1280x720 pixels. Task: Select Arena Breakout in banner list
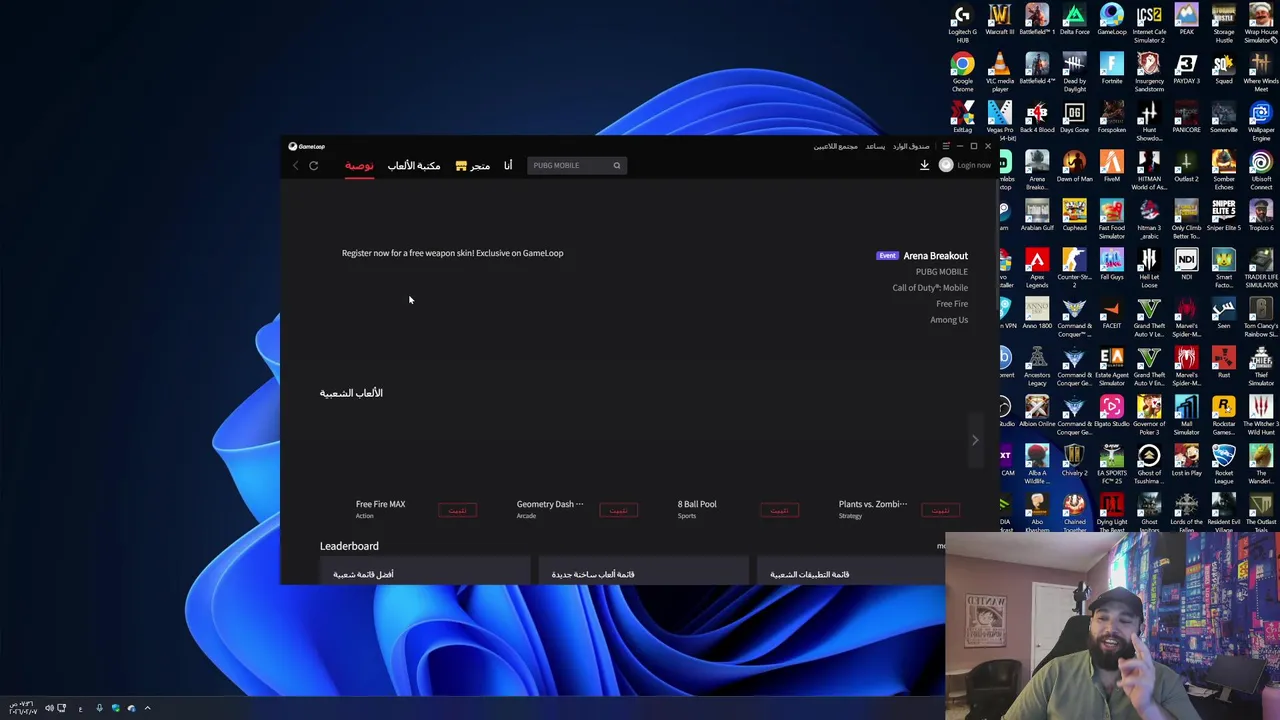(935, 256)
